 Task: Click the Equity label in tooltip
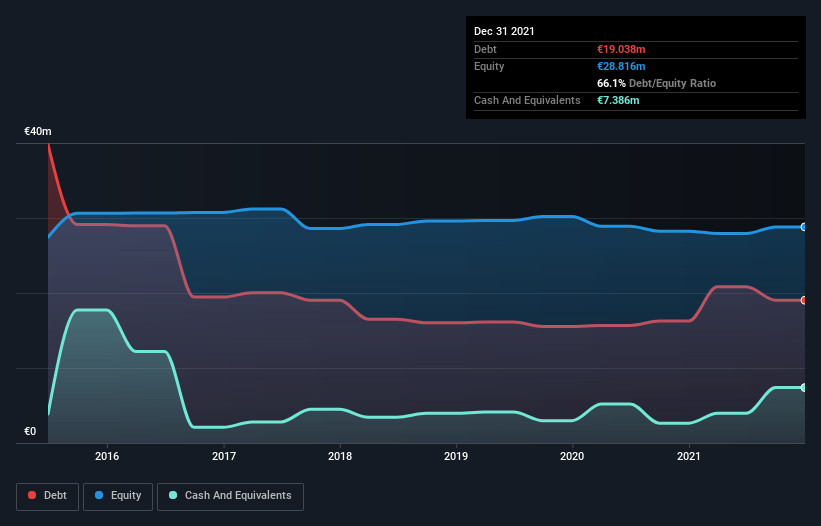click(489, 66)
